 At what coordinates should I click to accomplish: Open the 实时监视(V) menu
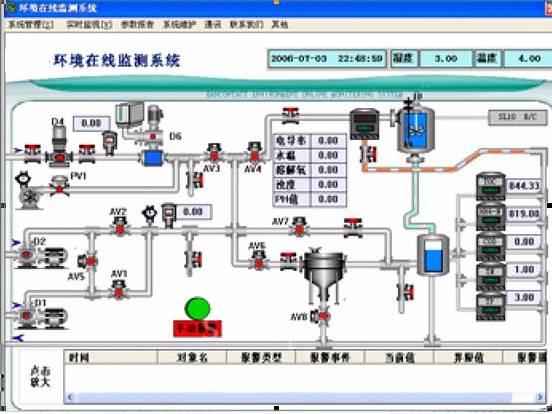coord(89,25)
